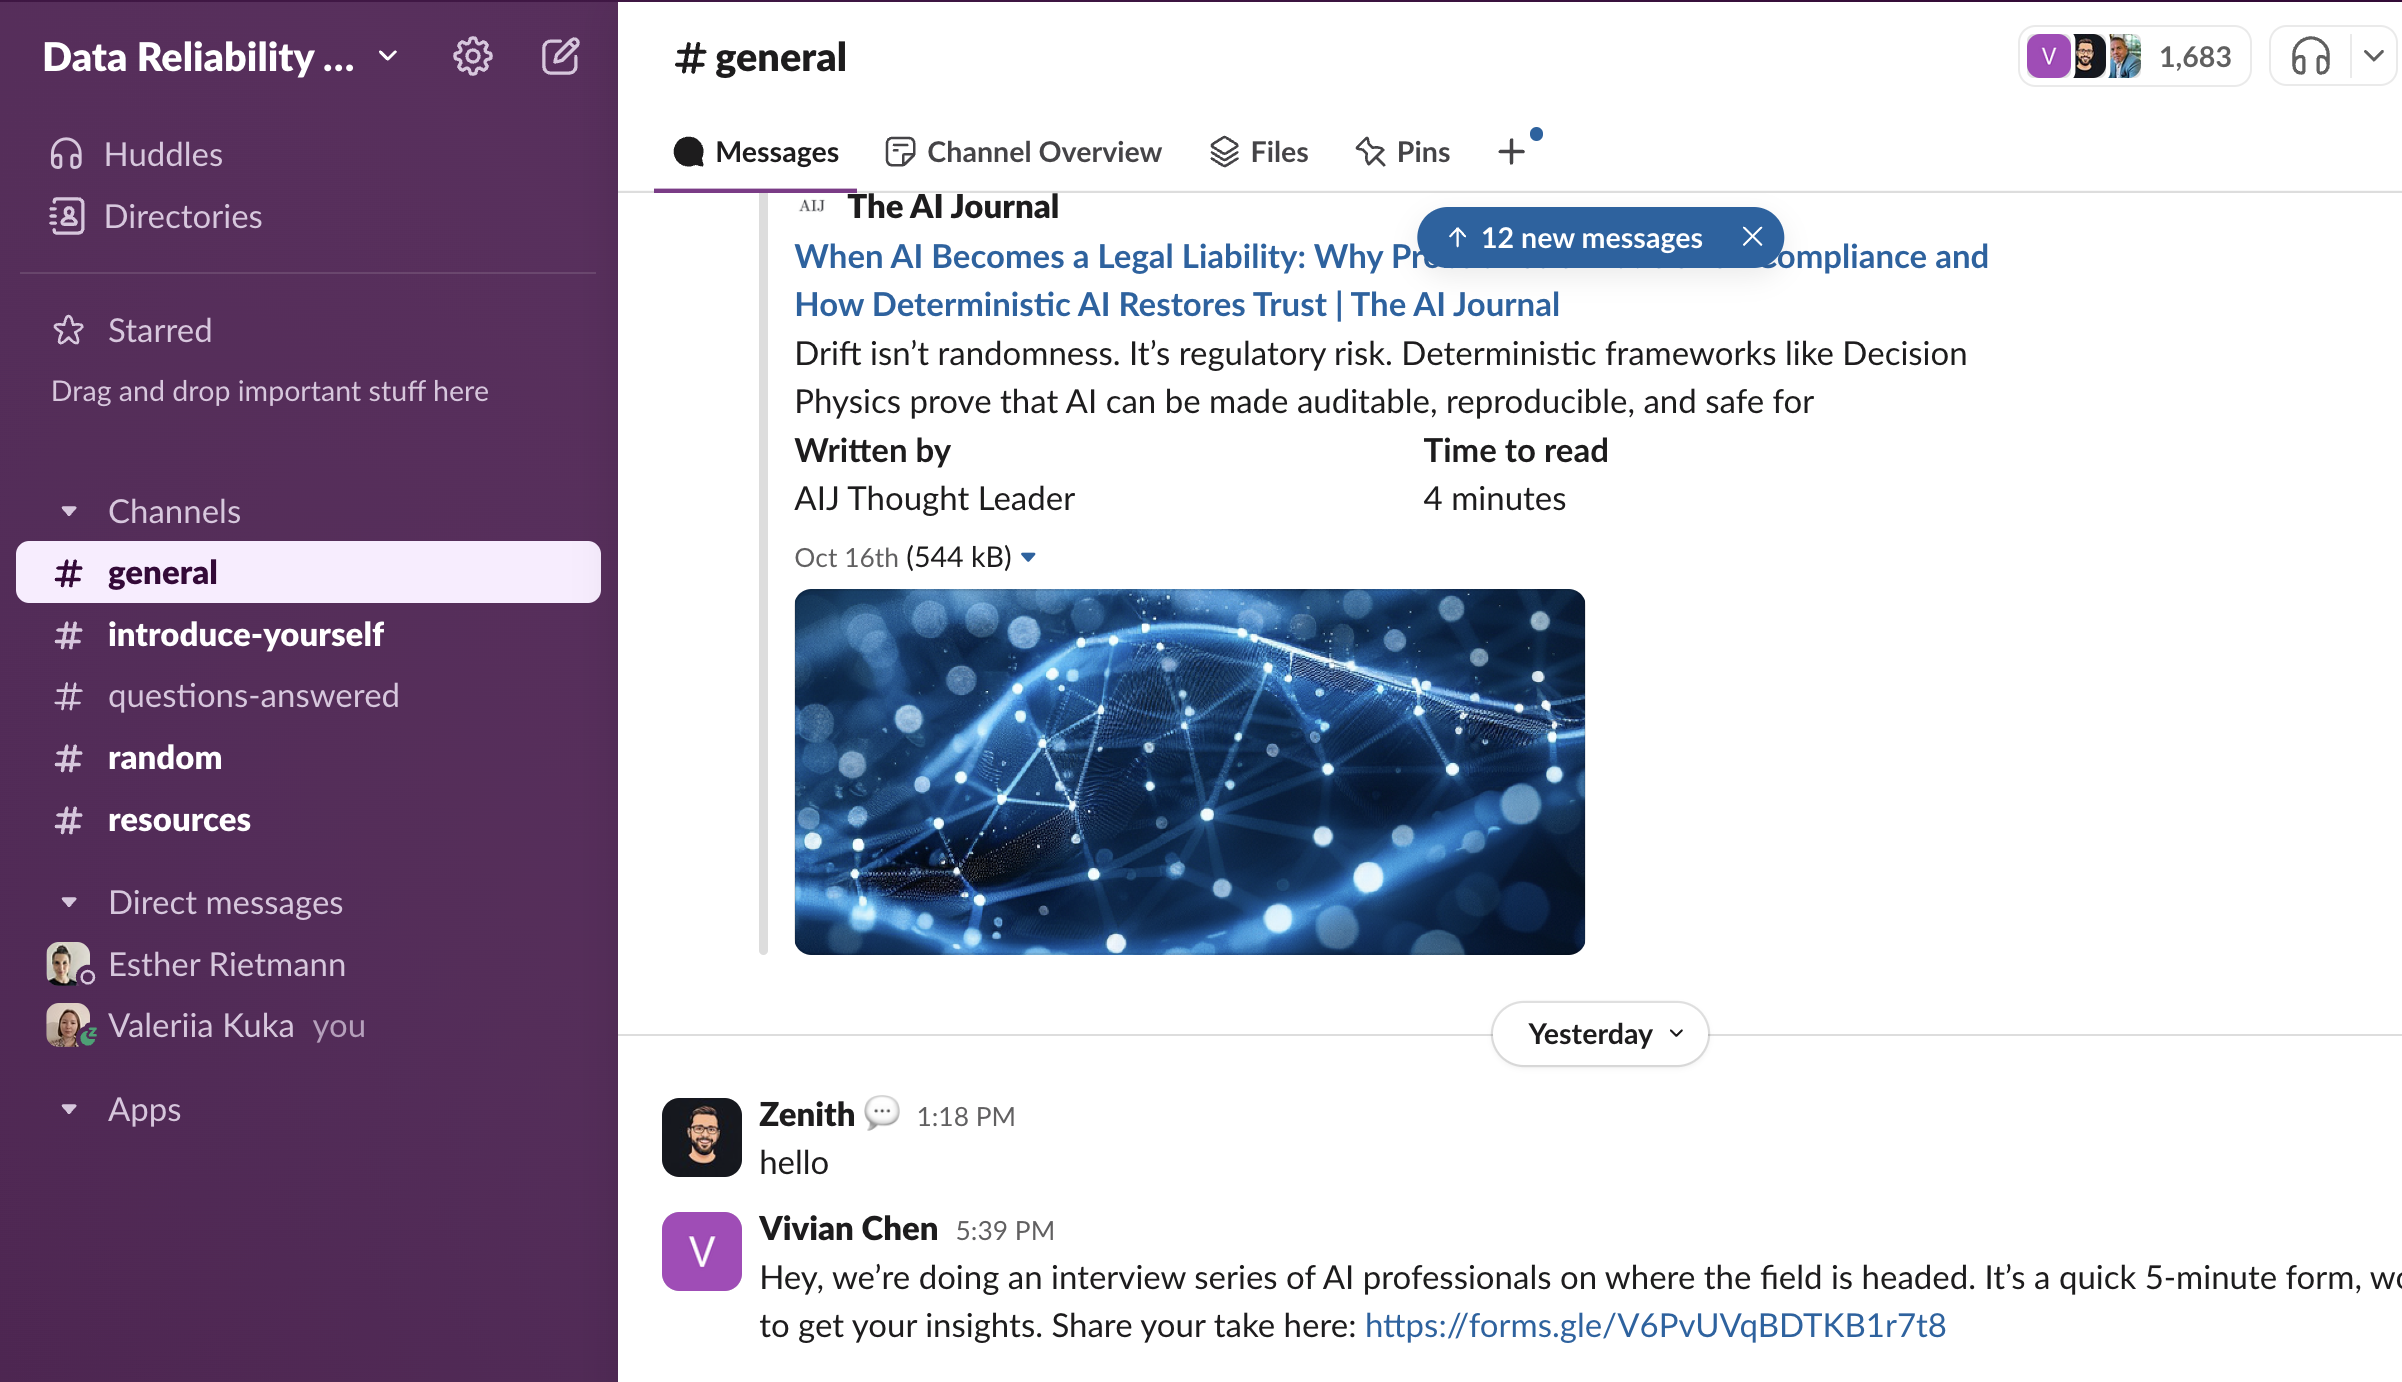Click the plus icon to add tab
Viewport: 2402px width, 1382px height.
1511,152
